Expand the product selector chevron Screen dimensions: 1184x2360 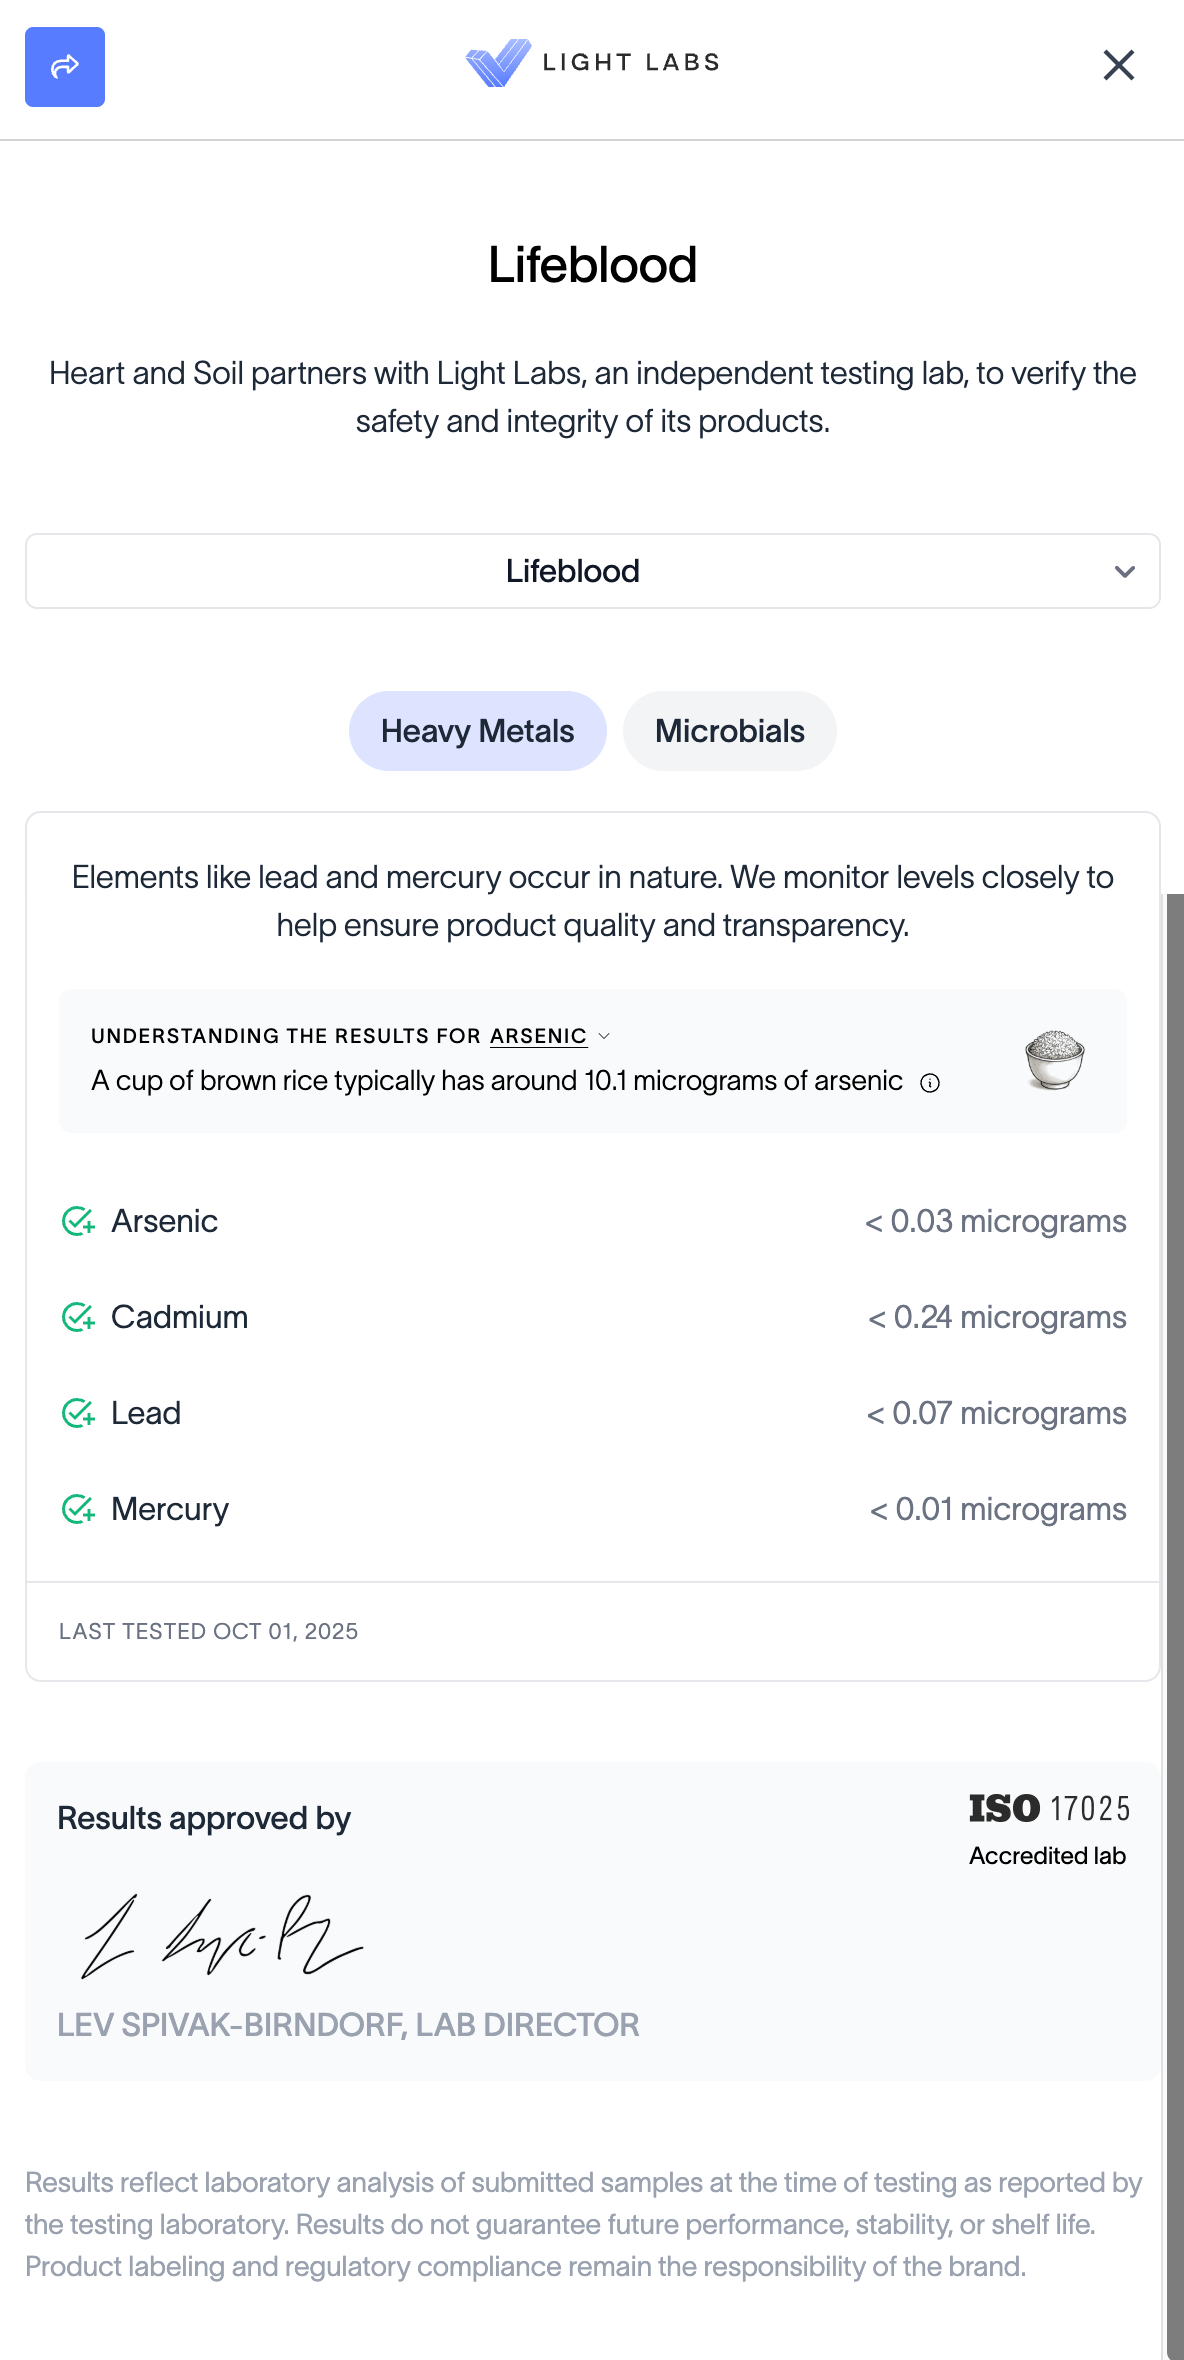[1125, 572]
